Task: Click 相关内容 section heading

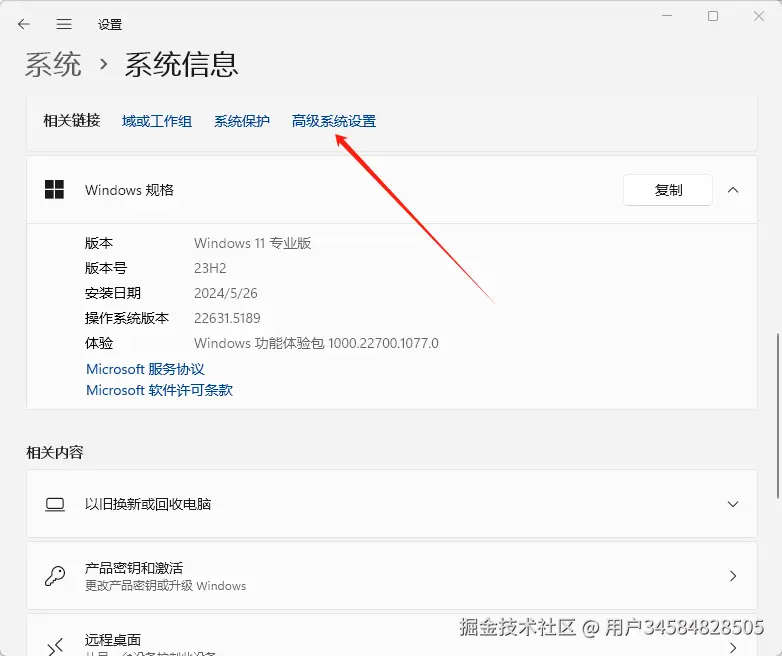Action: pos(54,452)
